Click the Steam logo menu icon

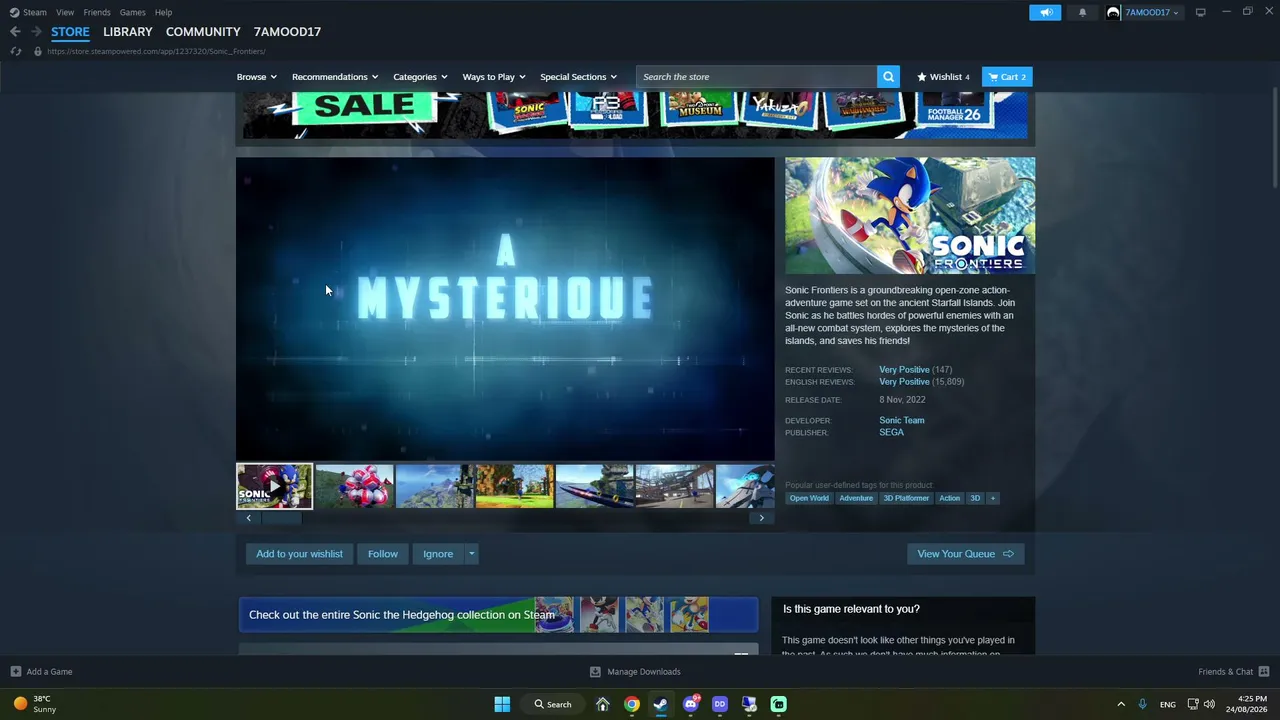(x=14, y=12)
